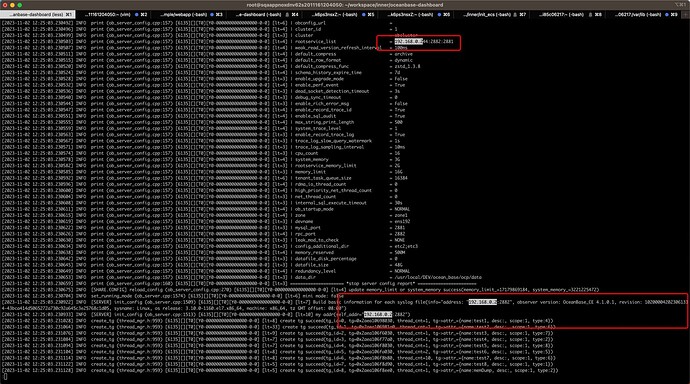Viewport: 690px width, 384px height.
Task: Click bell icon on e-dashboard tab
Action: [287, 15]
